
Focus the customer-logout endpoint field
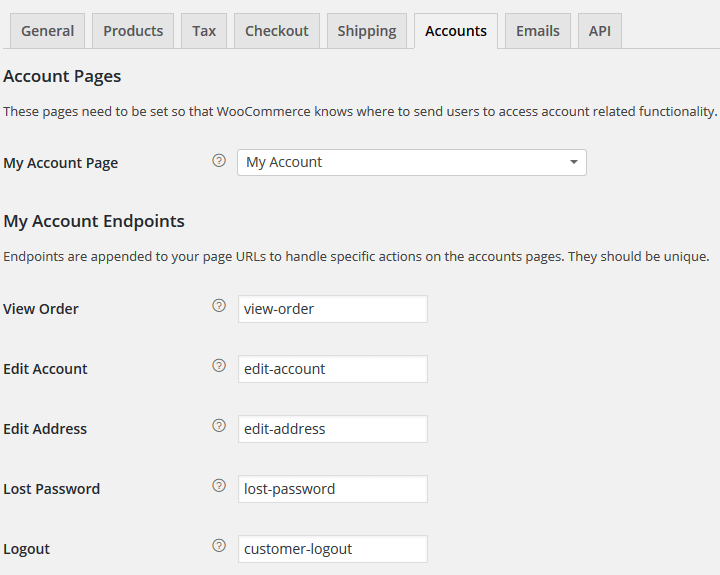(332, 549)
